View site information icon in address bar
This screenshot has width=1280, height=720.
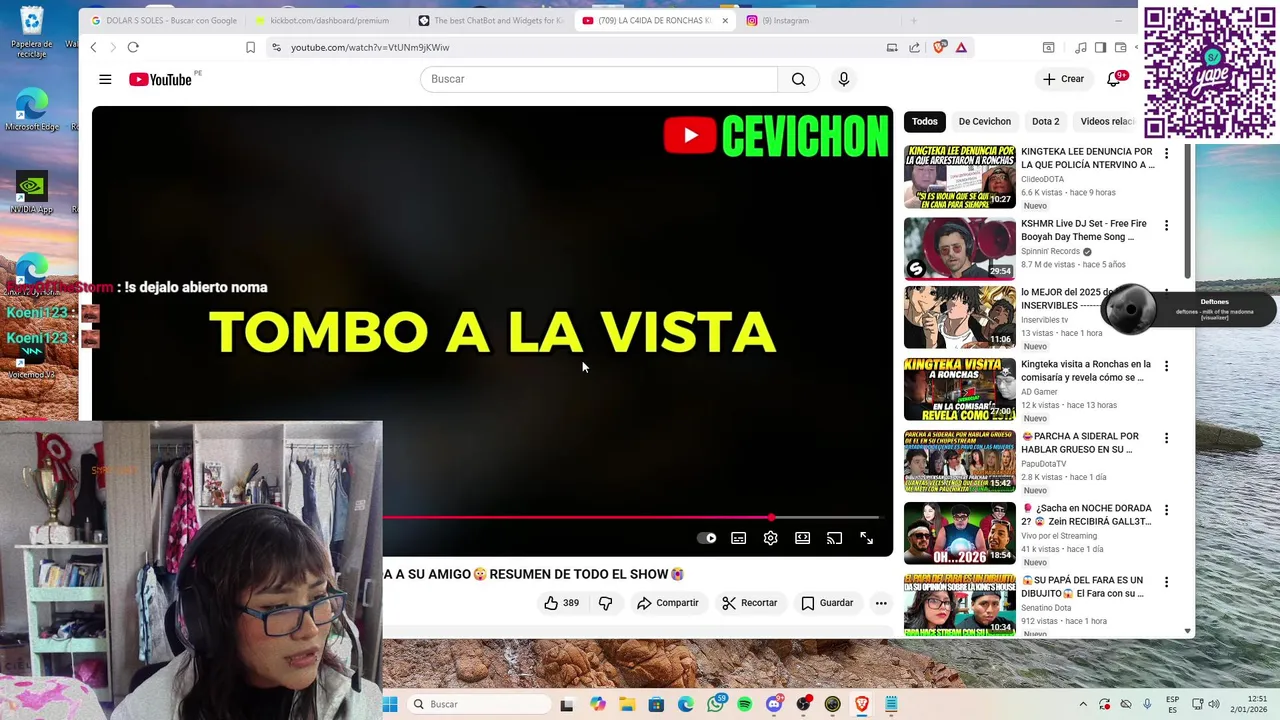[x=276, y=47]
